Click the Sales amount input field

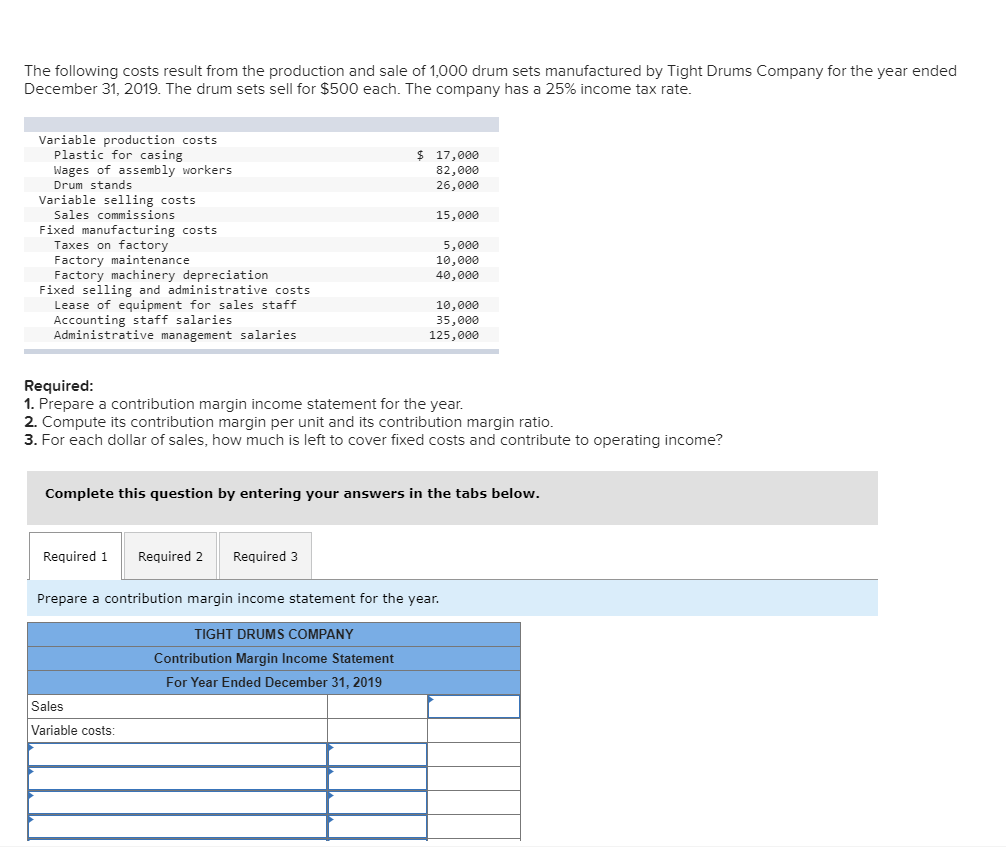474,706
